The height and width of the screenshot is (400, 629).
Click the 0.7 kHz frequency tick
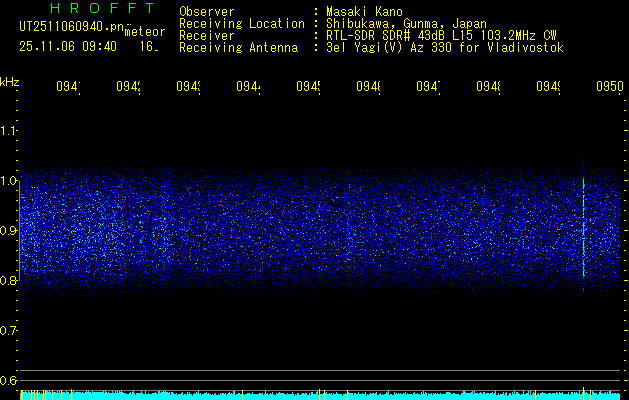tap(9, 331)
